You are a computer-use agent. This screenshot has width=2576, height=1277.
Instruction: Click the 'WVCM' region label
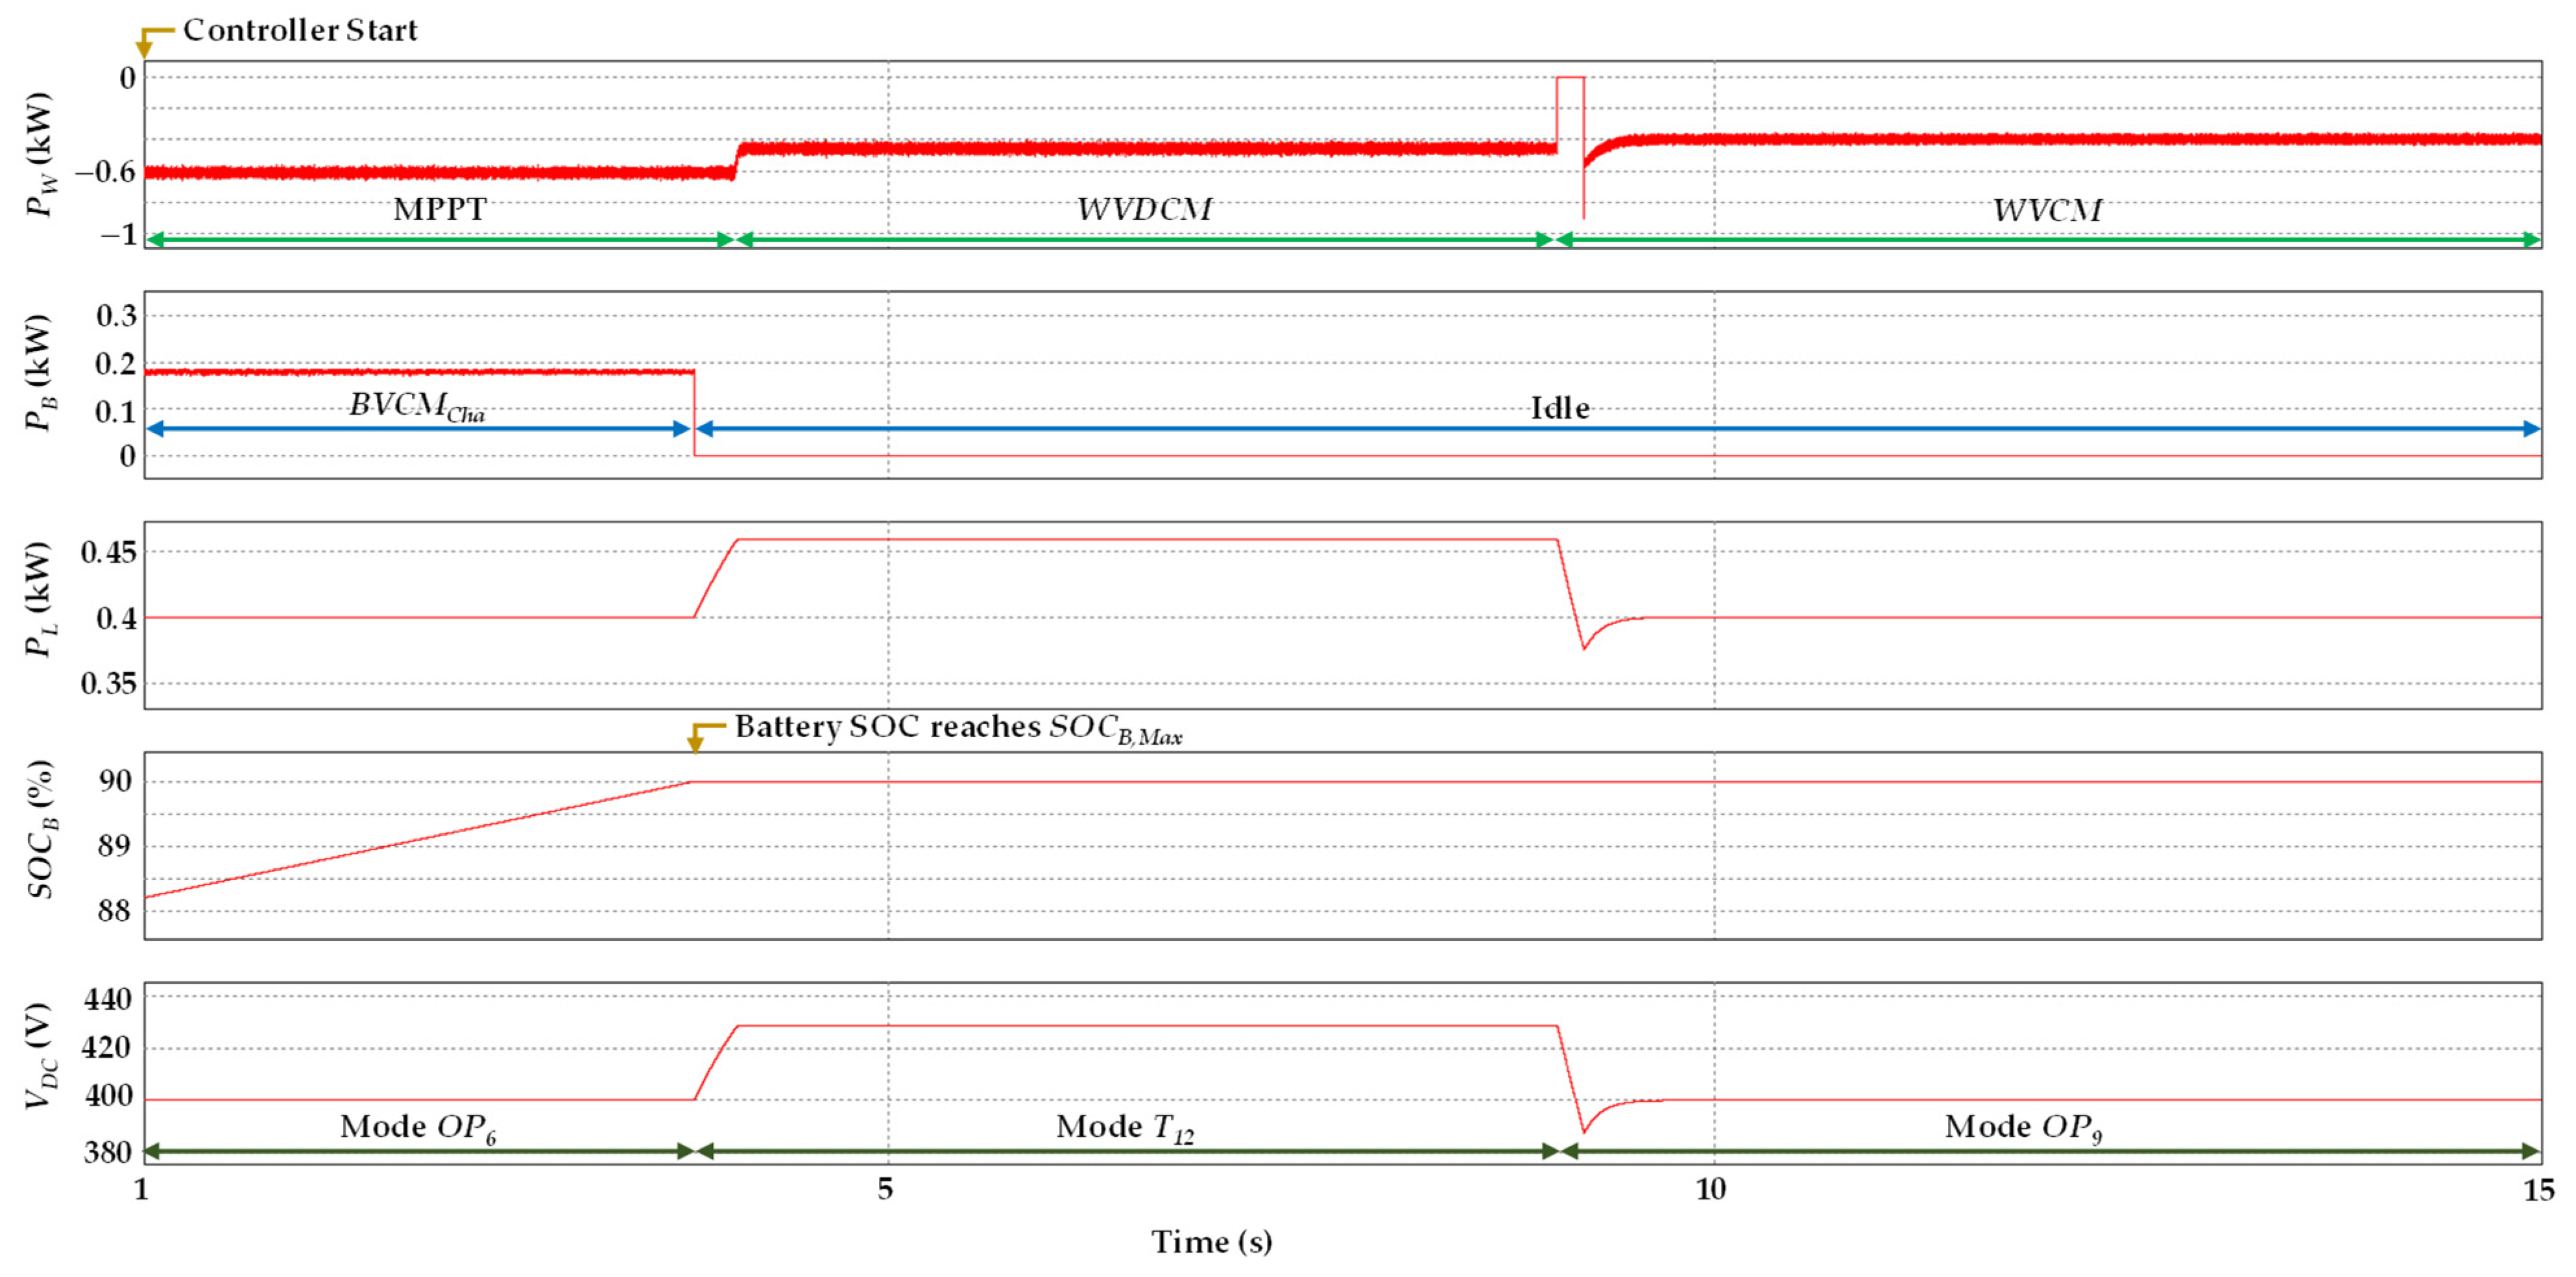(2047, 210)
